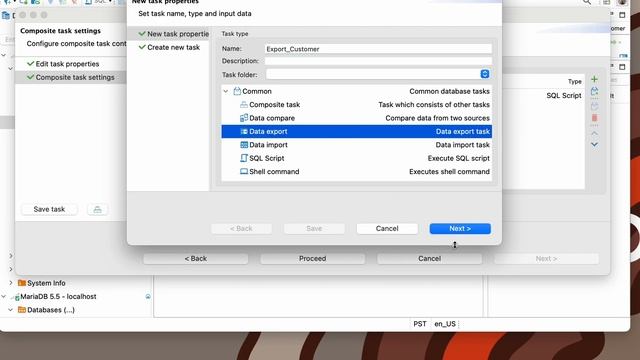This screenshot has width=640, height=360.
Task: Click the MariaDB 5.5 connection icon
Action: pos(16,297)
